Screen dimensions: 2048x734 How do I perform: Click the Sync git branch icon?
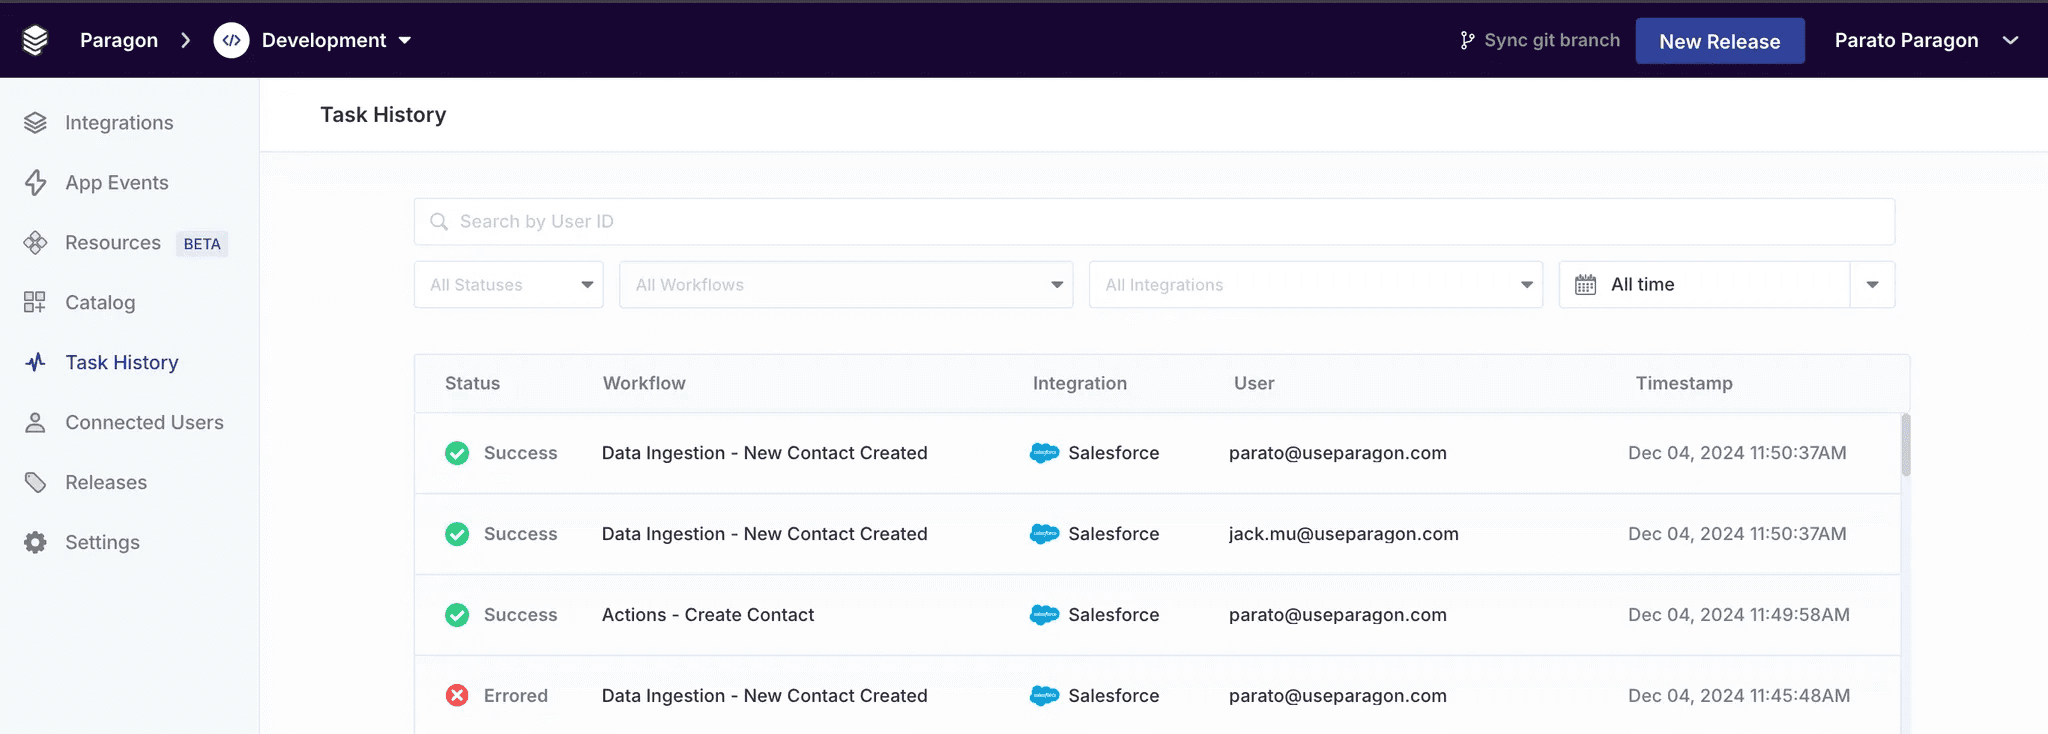click(x=1467, y=40)
